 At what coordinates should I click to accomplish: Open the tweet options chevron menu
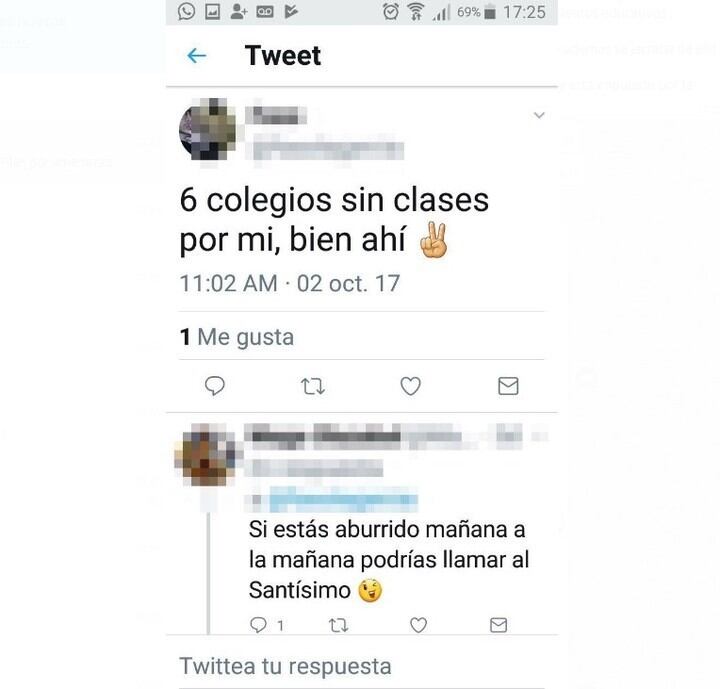coord(539,115)
